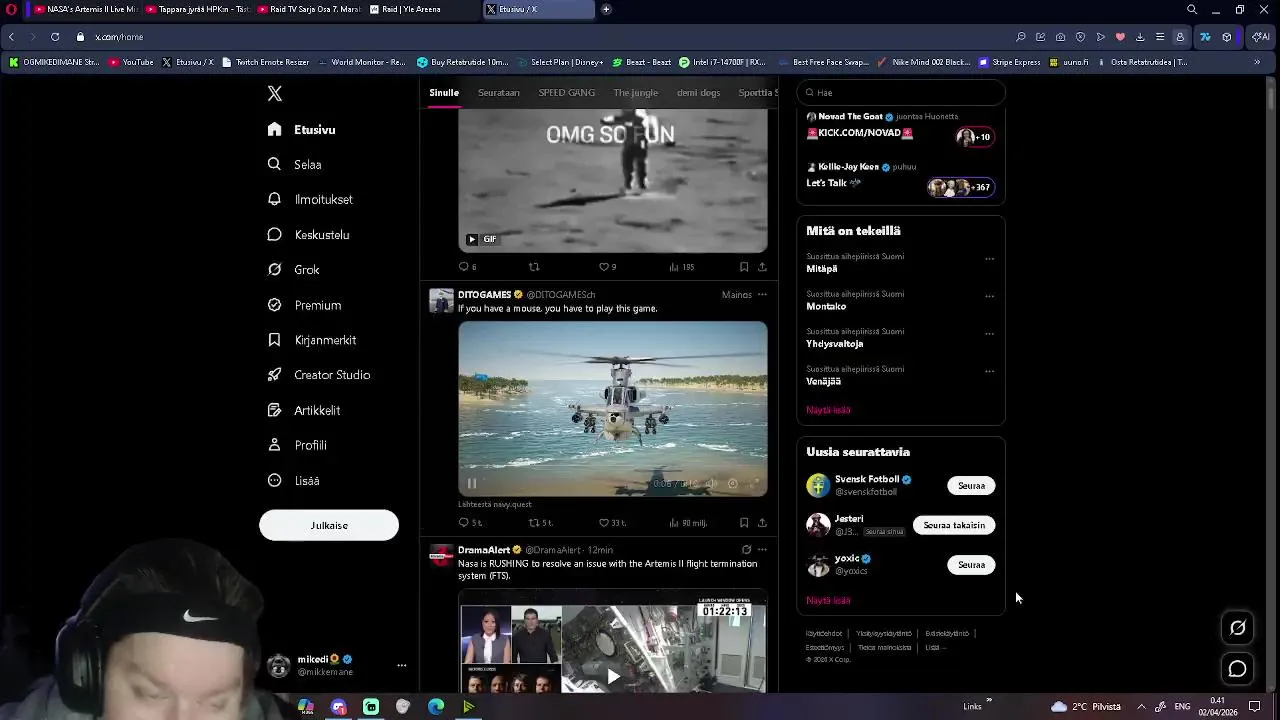This screenshot has height=720, width=1280.
Task: Switch to The jungle tab
Action: pyautogui.click(x=636, y=93)
